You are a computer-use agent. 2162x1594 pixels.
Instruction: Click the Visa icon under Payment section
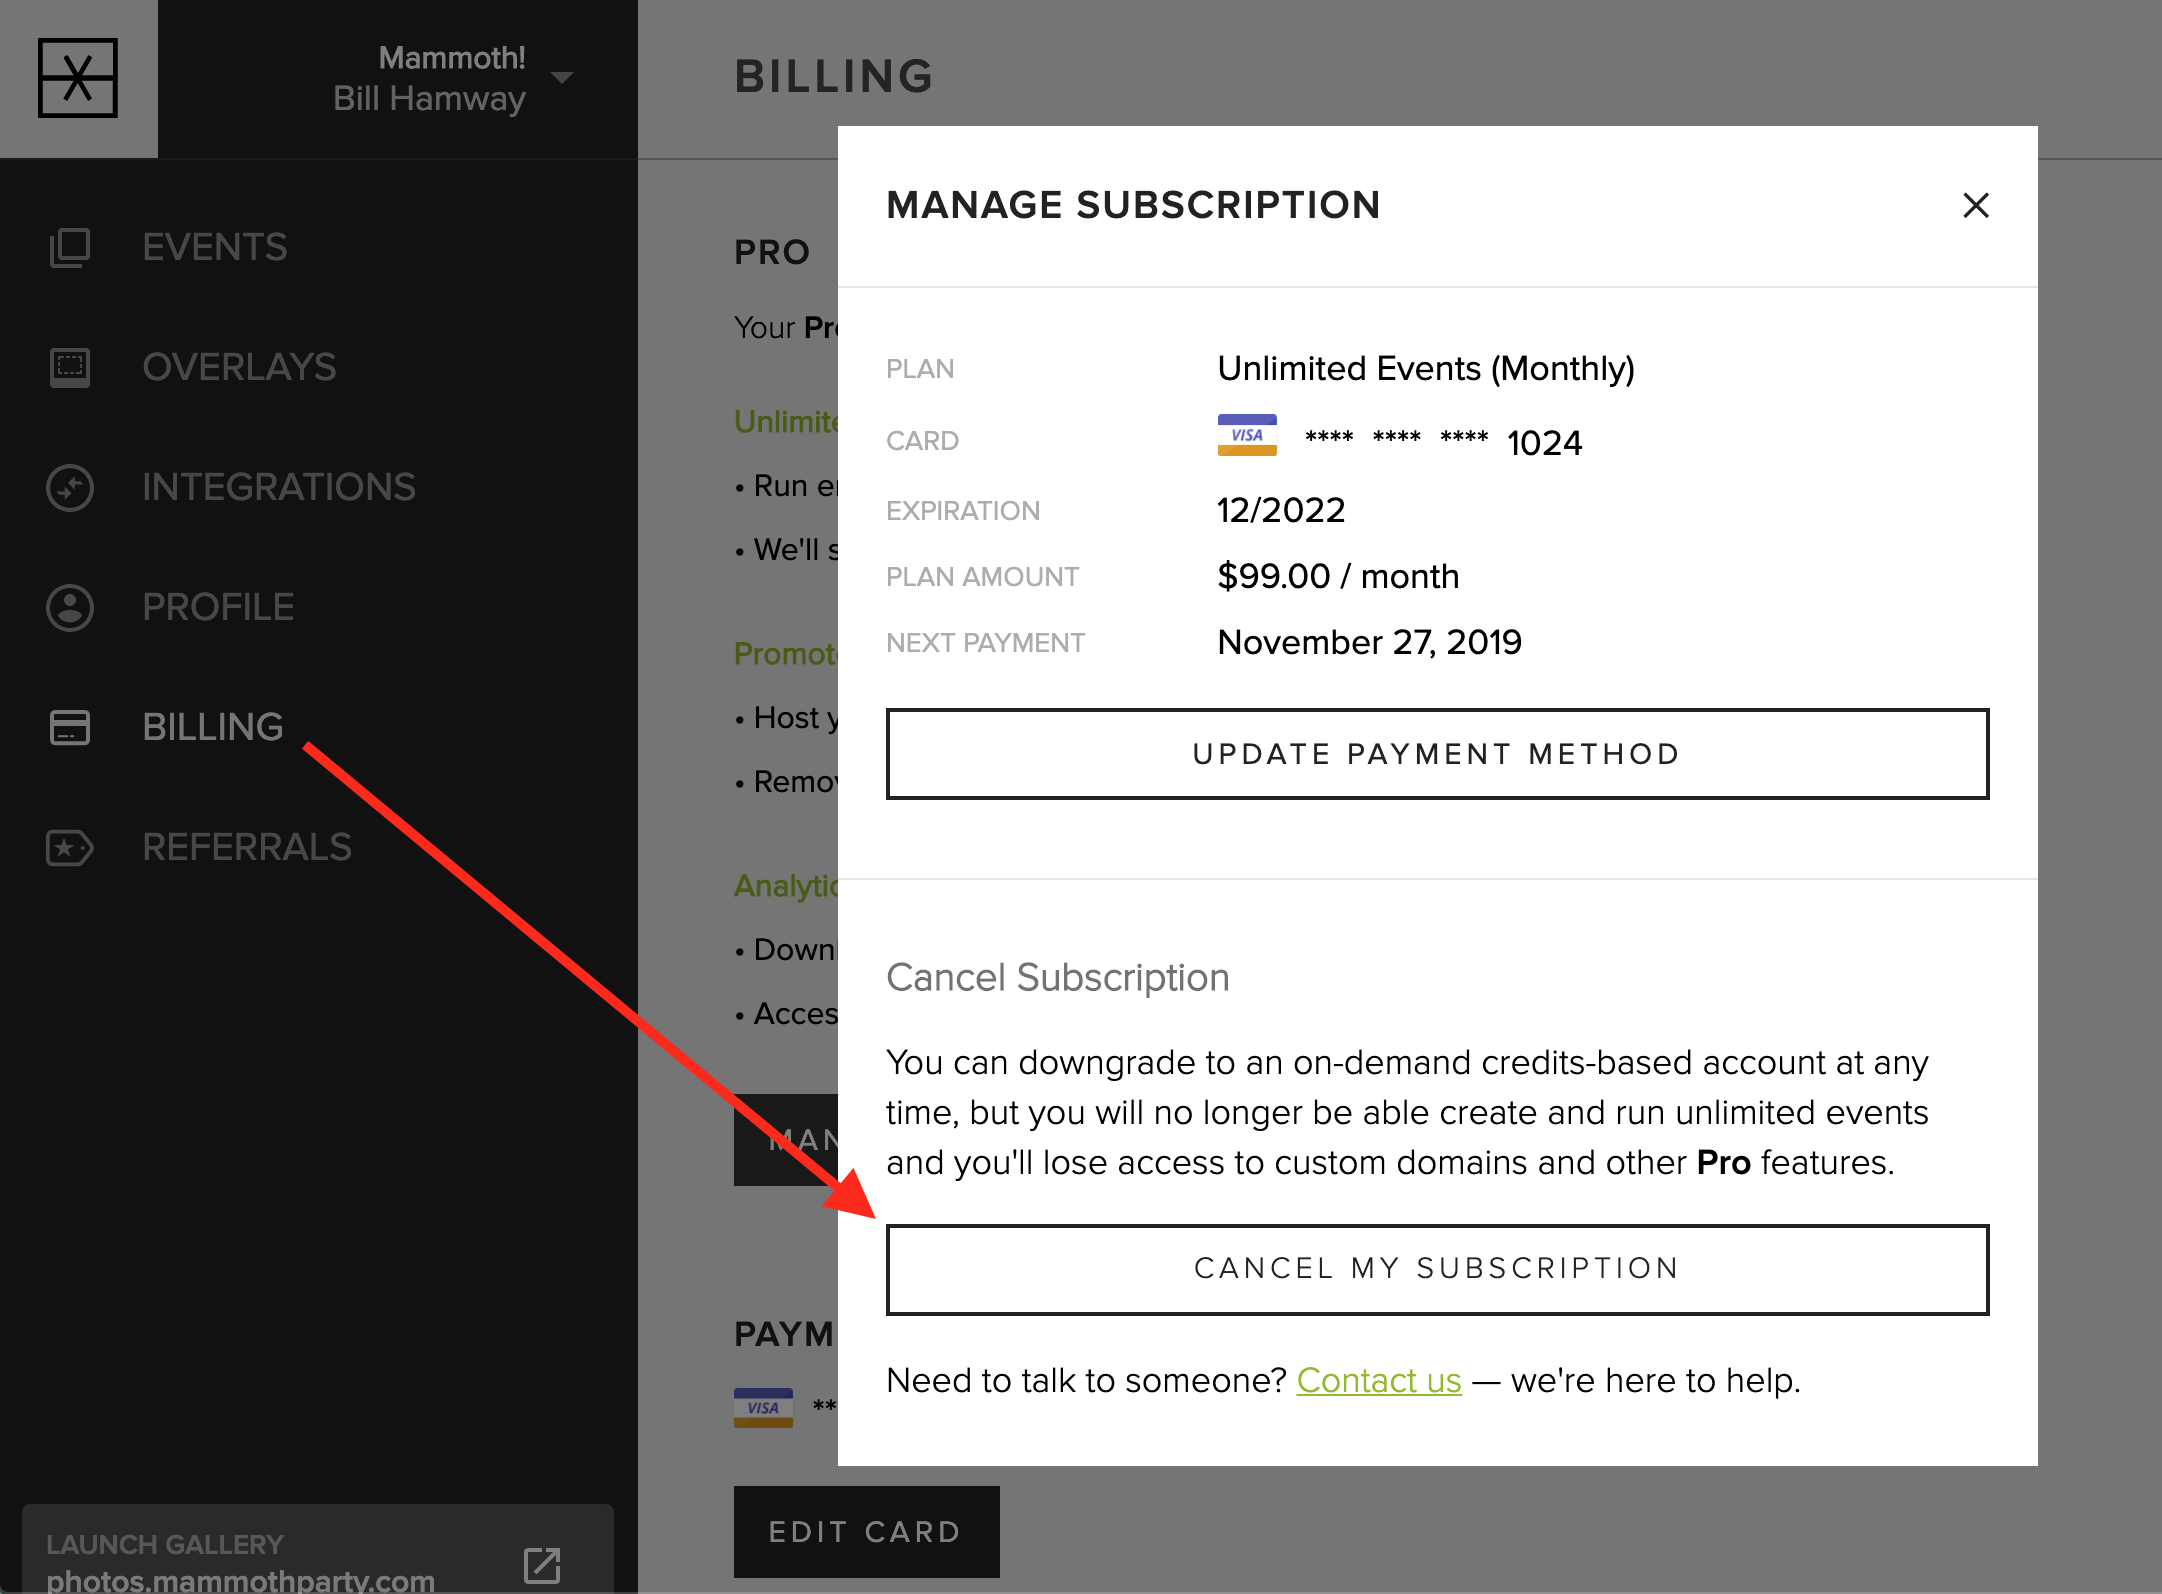point(763,1407)
